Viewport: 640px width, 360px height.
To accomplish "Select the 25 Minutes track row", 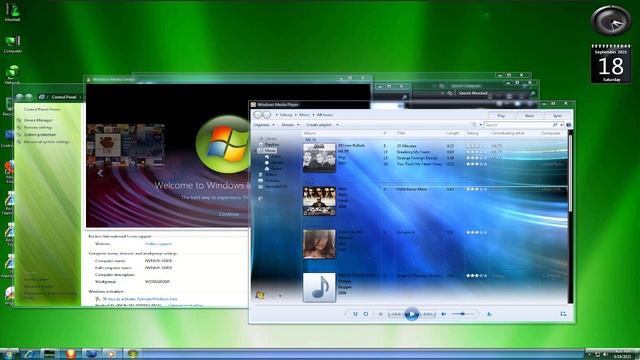I will [473, 146].
